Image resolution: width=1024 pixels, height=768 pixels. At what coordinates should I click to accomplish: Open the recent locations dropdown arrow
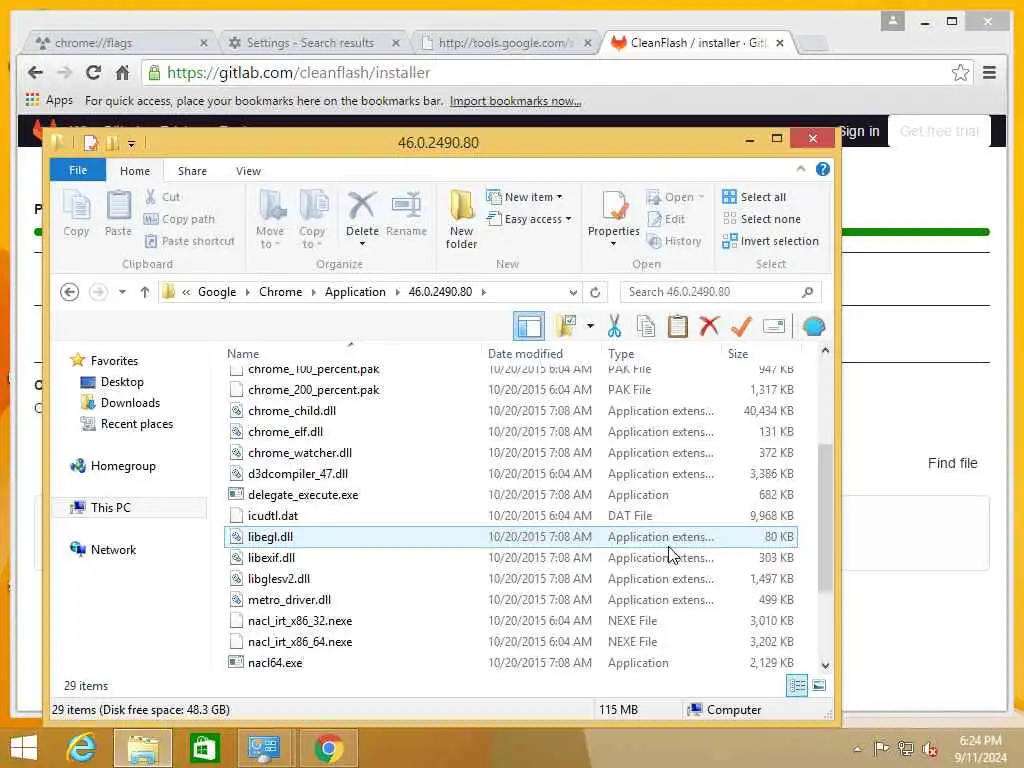(122, 292)
